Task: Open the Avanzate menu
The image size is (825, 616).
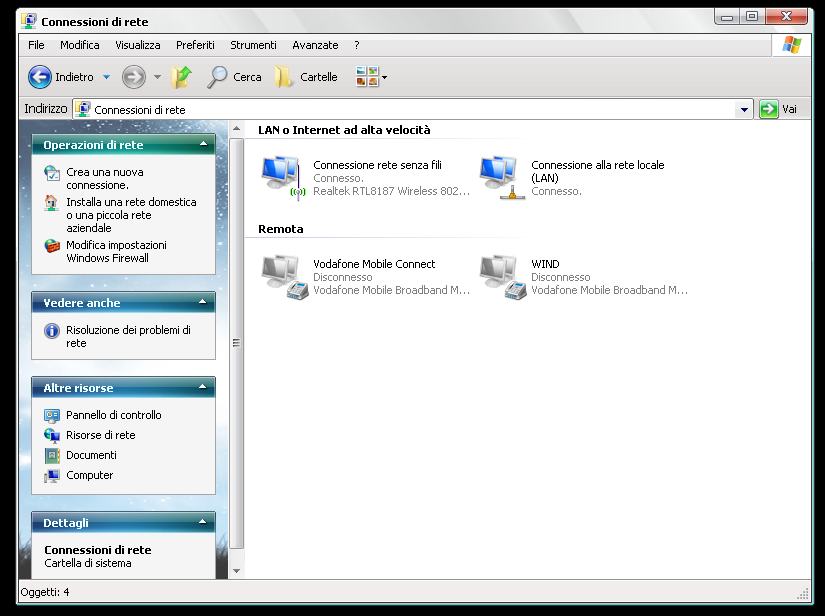Action: point(315,45)
